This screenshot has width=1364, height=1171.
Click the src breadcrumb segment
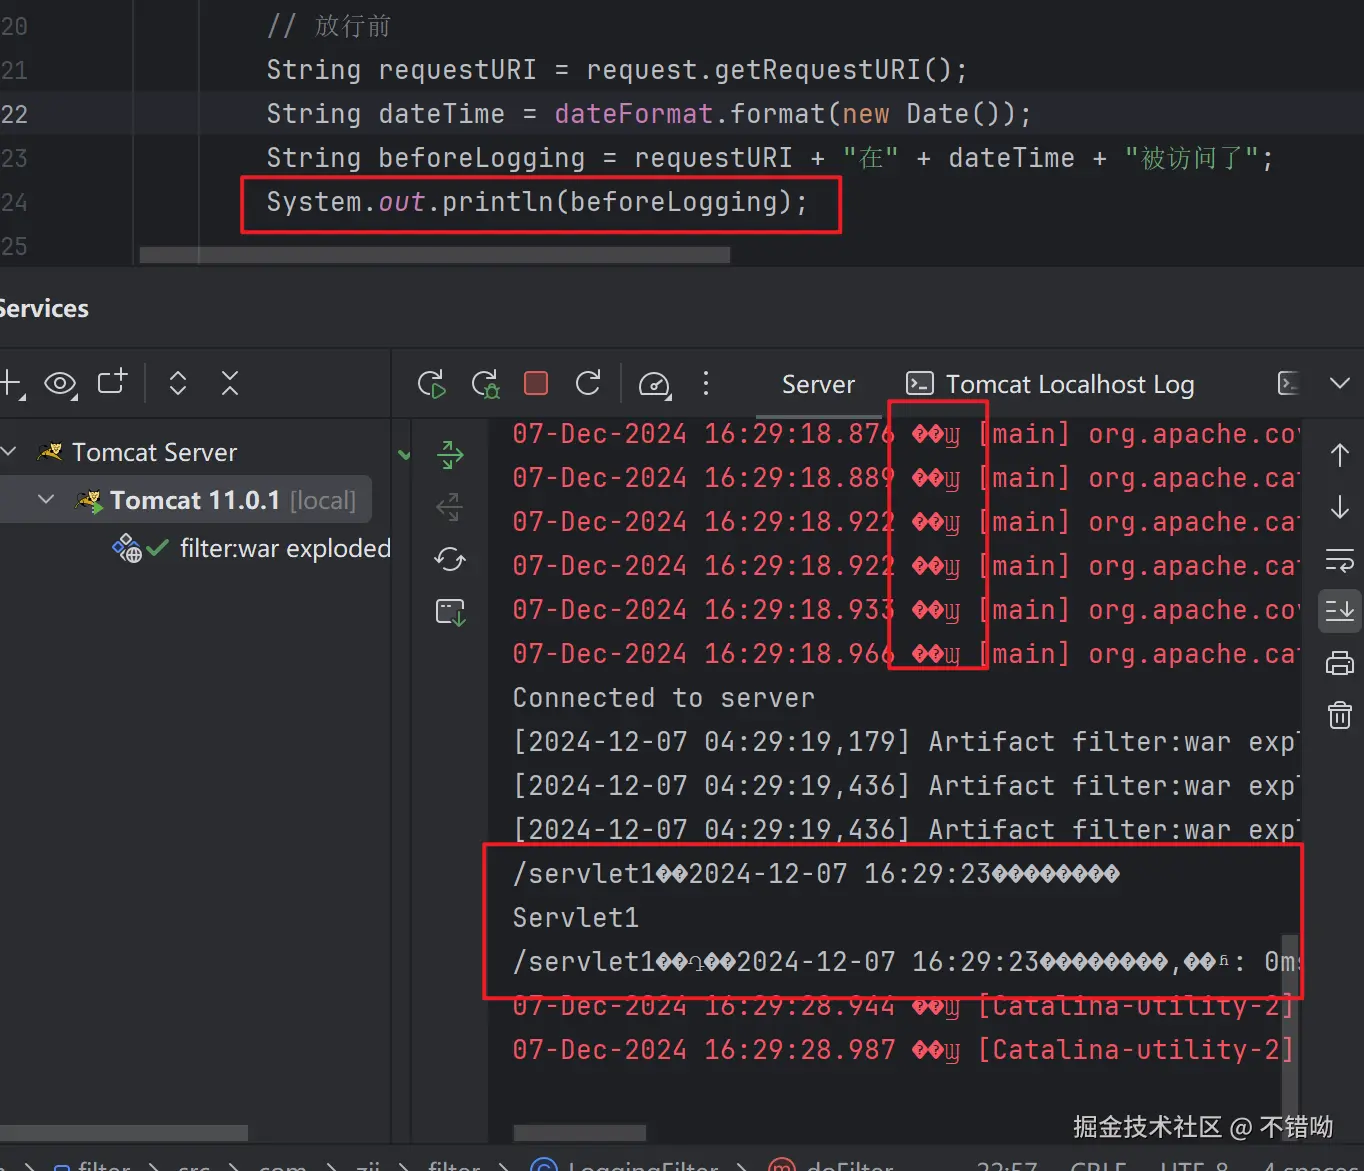194,1165
